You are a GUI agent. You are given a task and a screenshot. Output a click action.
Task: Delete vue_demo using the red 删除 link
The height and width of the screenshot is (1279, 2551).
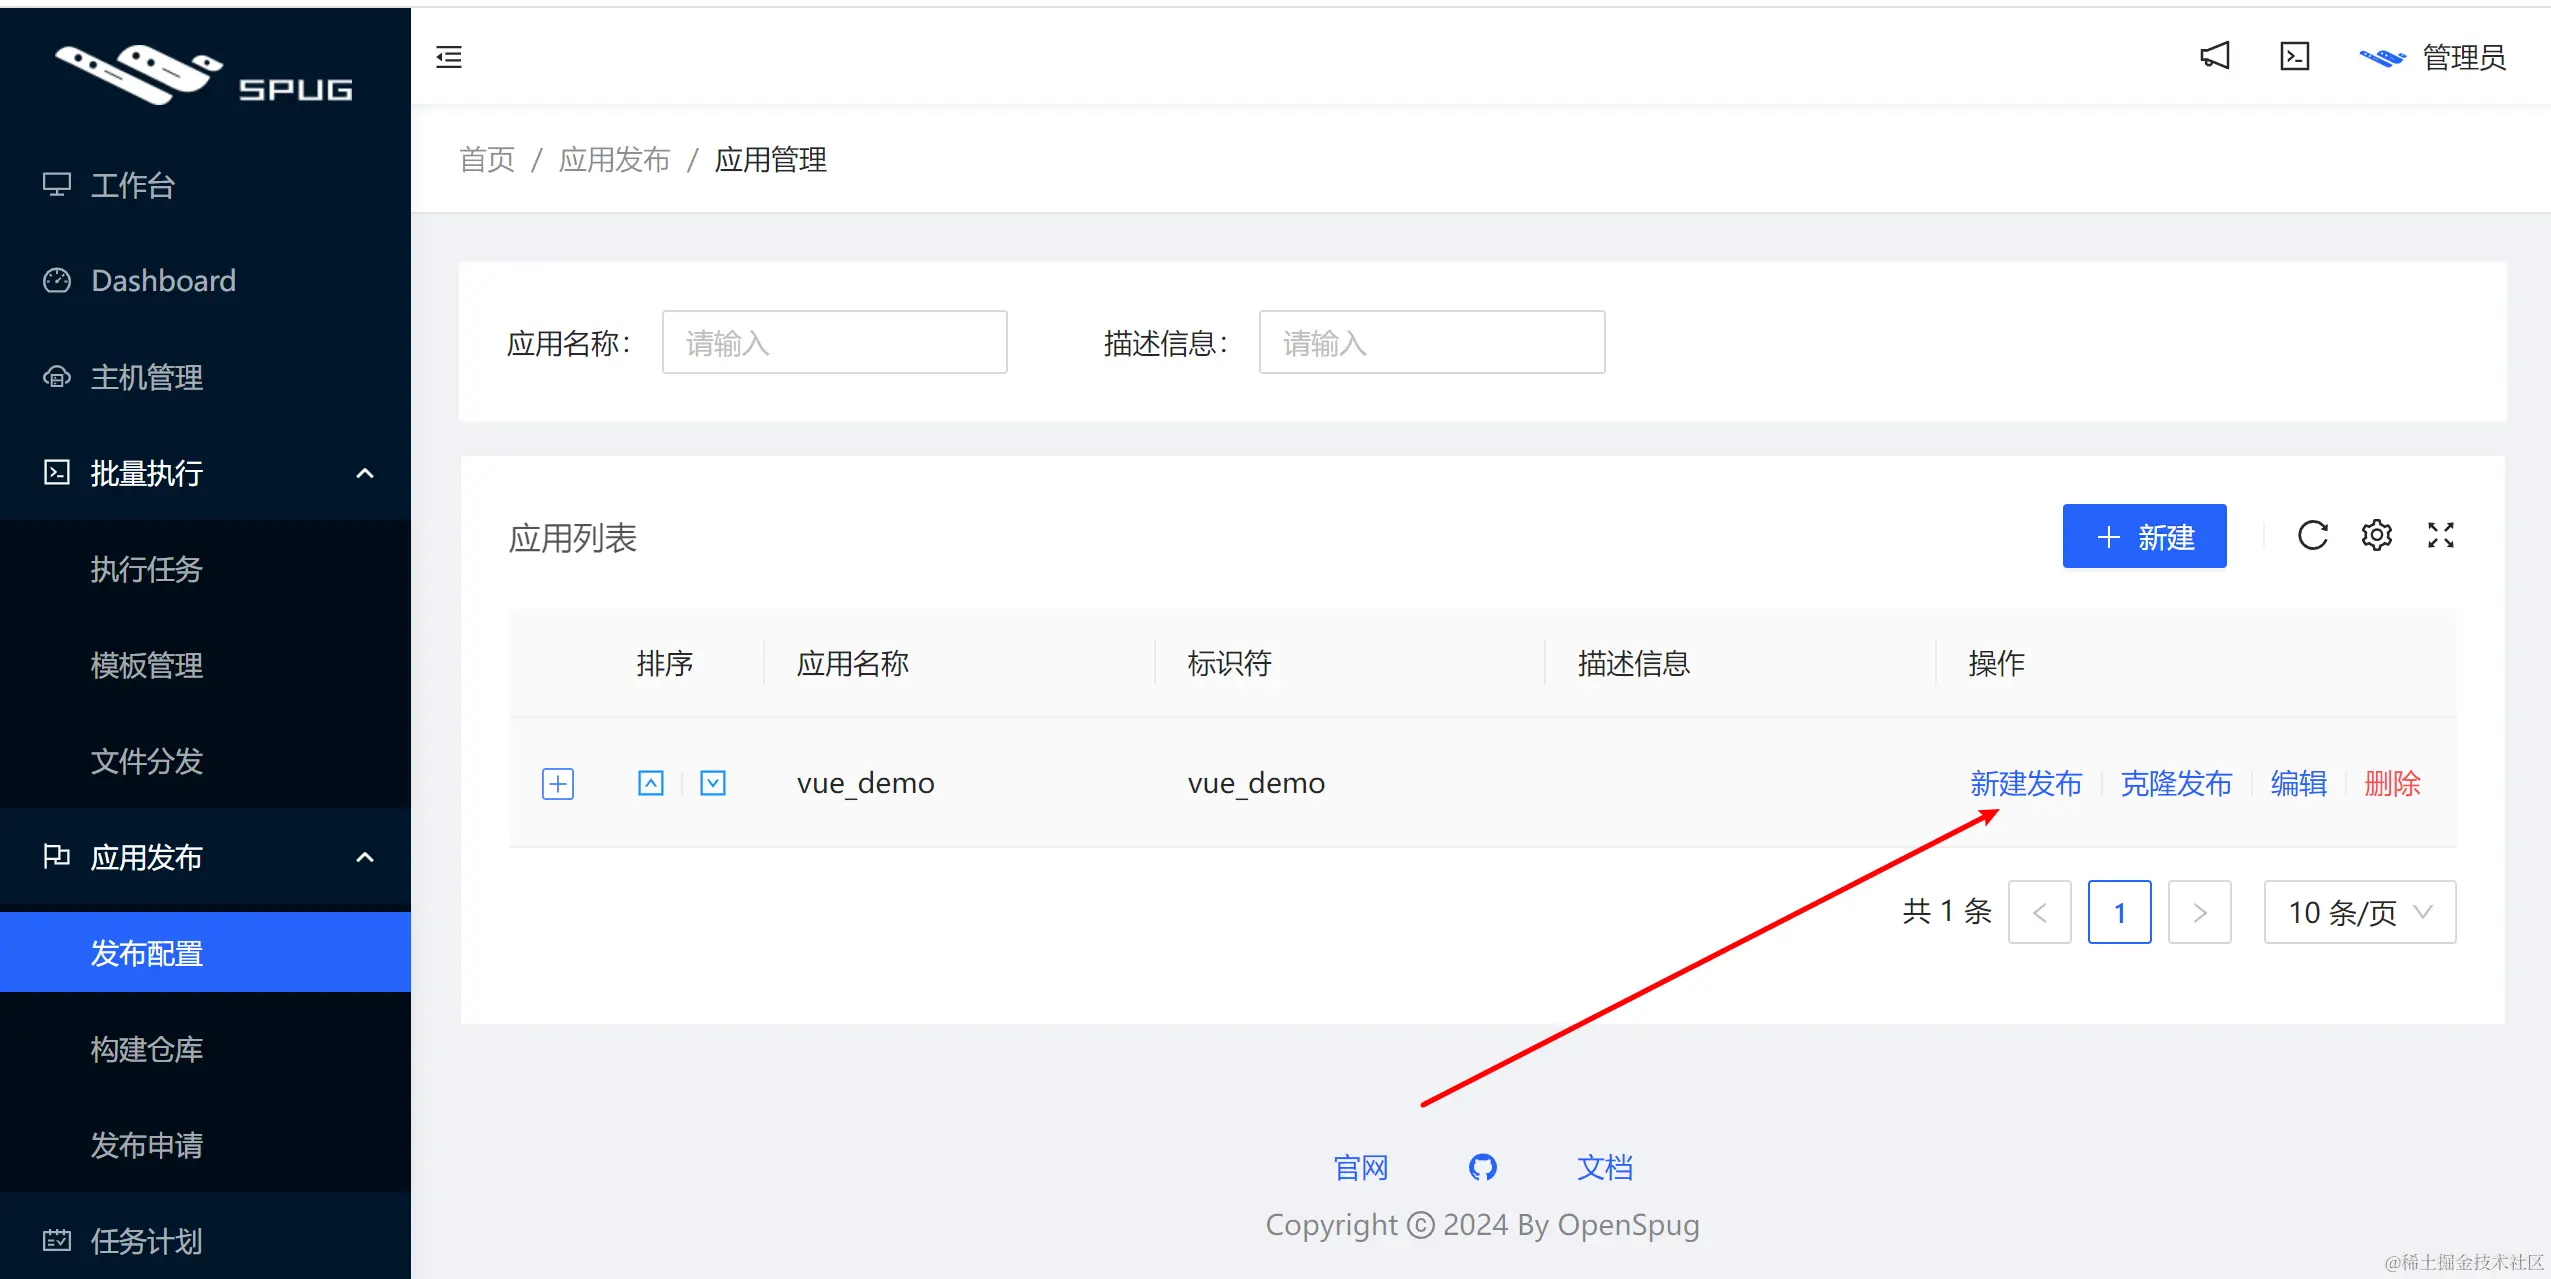click(x=2392, y=783)
